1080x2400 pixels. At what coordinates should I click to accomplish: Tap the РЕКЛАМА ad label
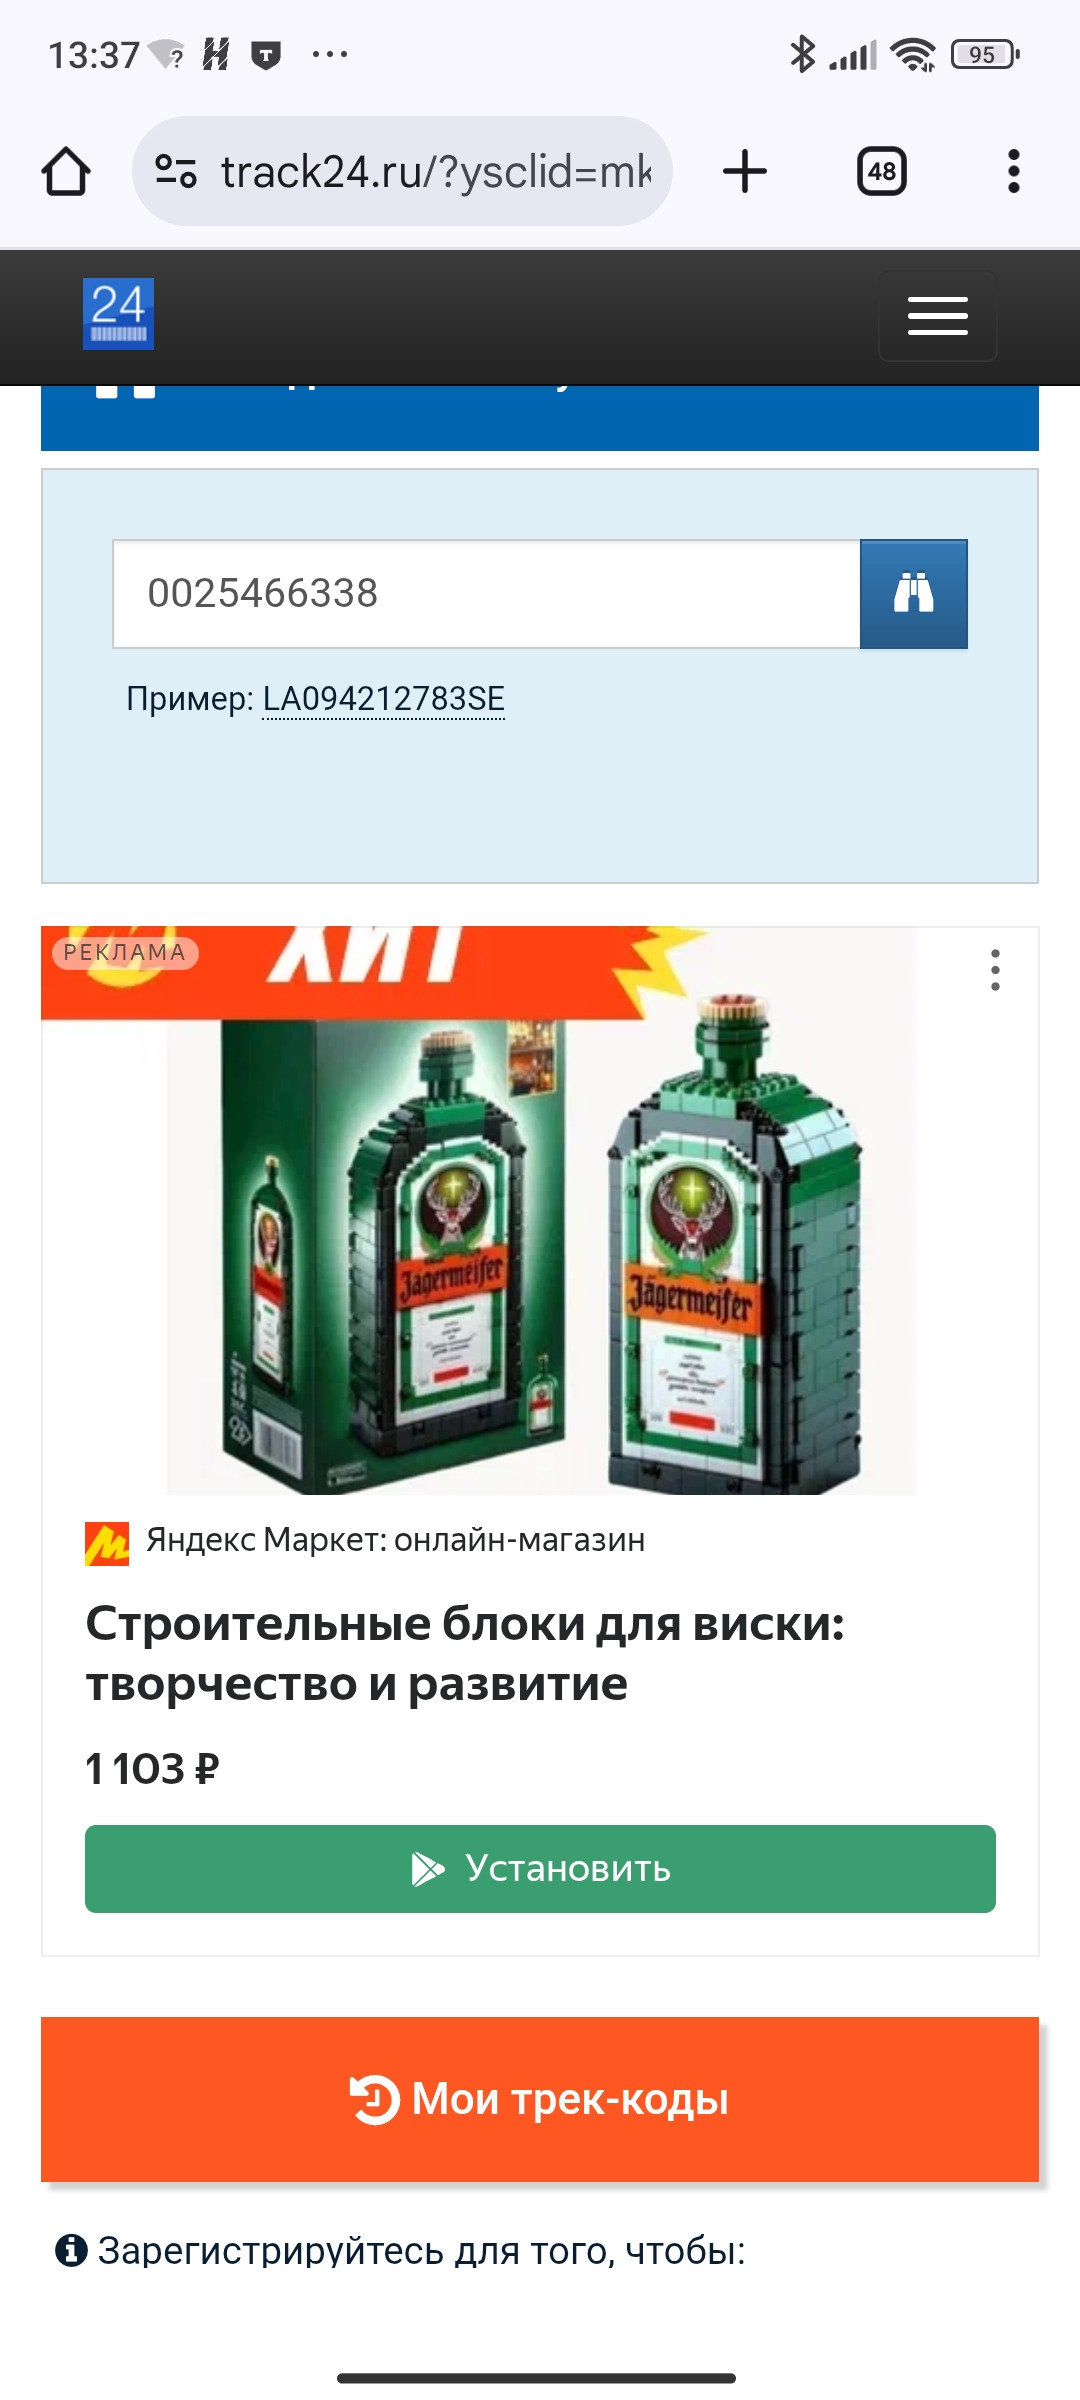pos(125,952)
